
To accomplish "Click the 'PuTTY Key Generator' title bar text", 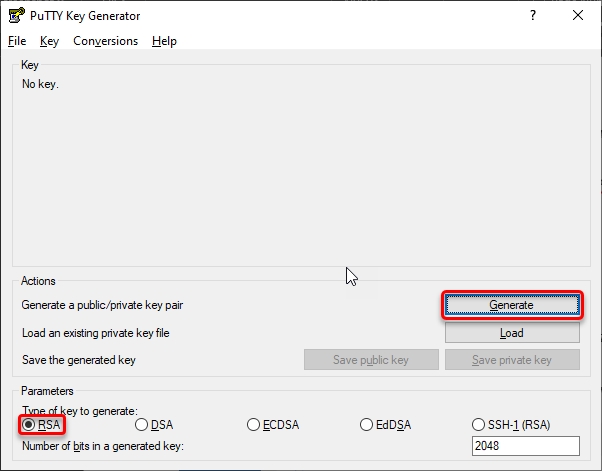I will (84, 15).
